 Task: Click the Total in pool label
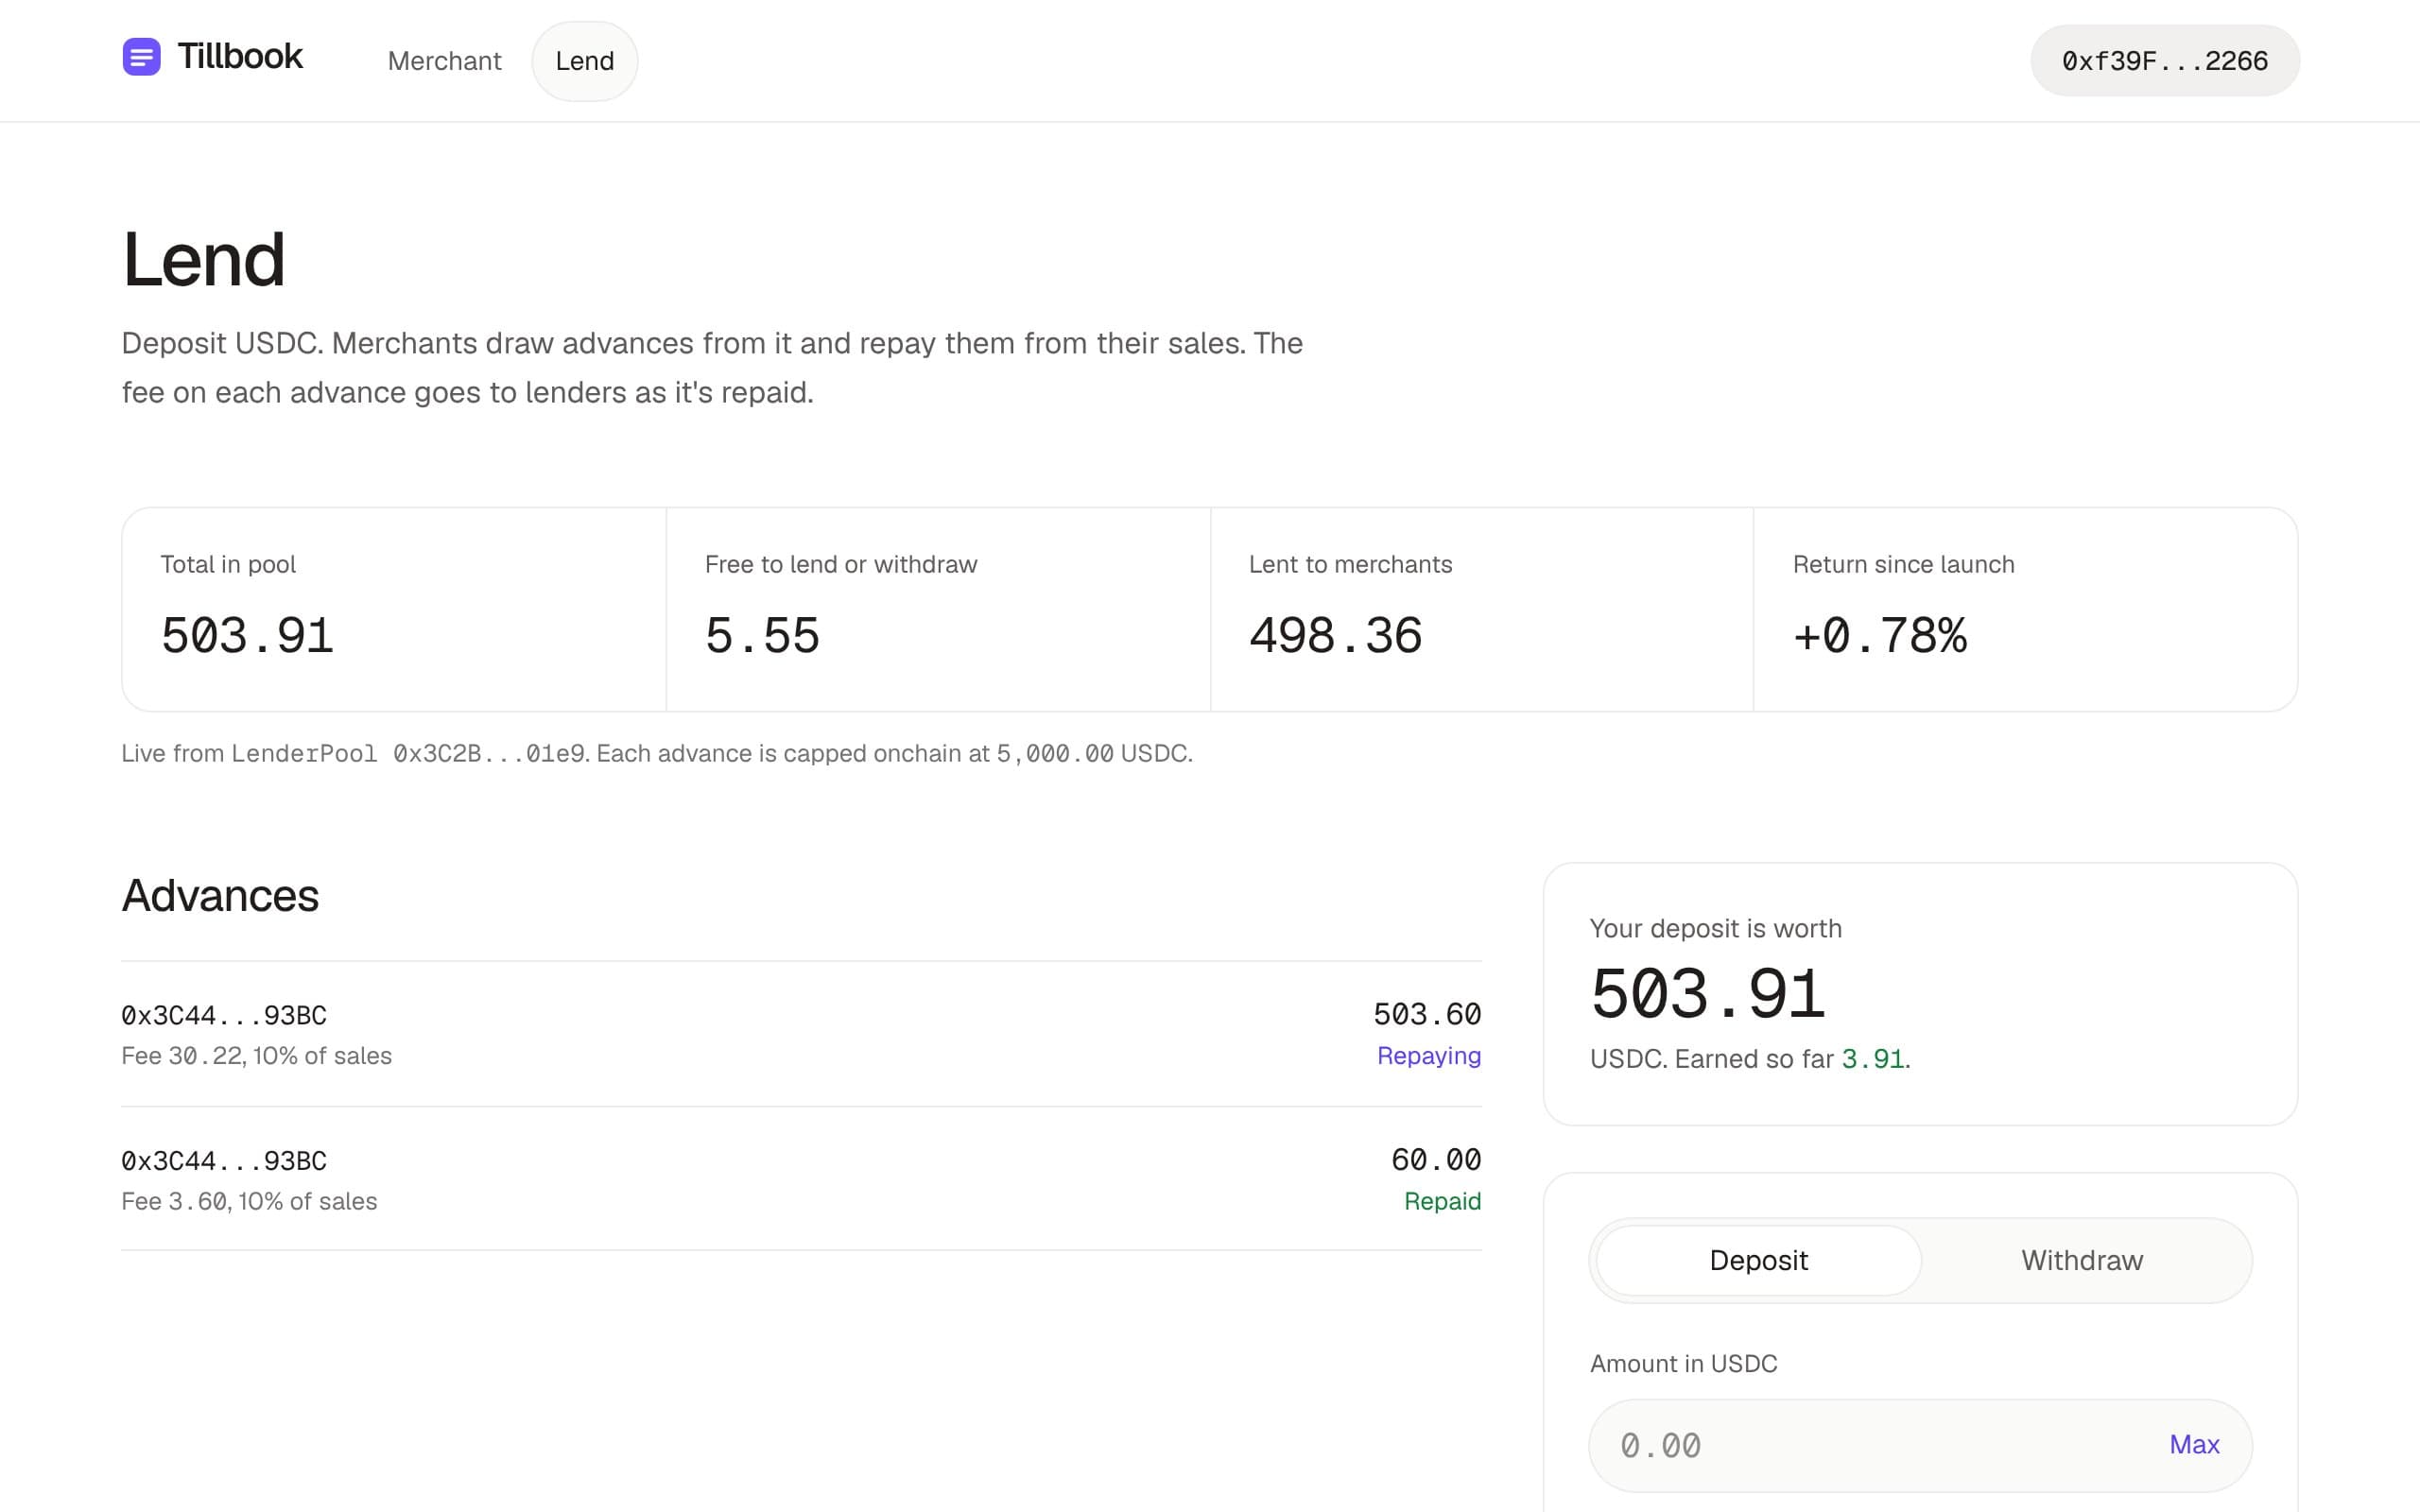(x=228, y=564)
